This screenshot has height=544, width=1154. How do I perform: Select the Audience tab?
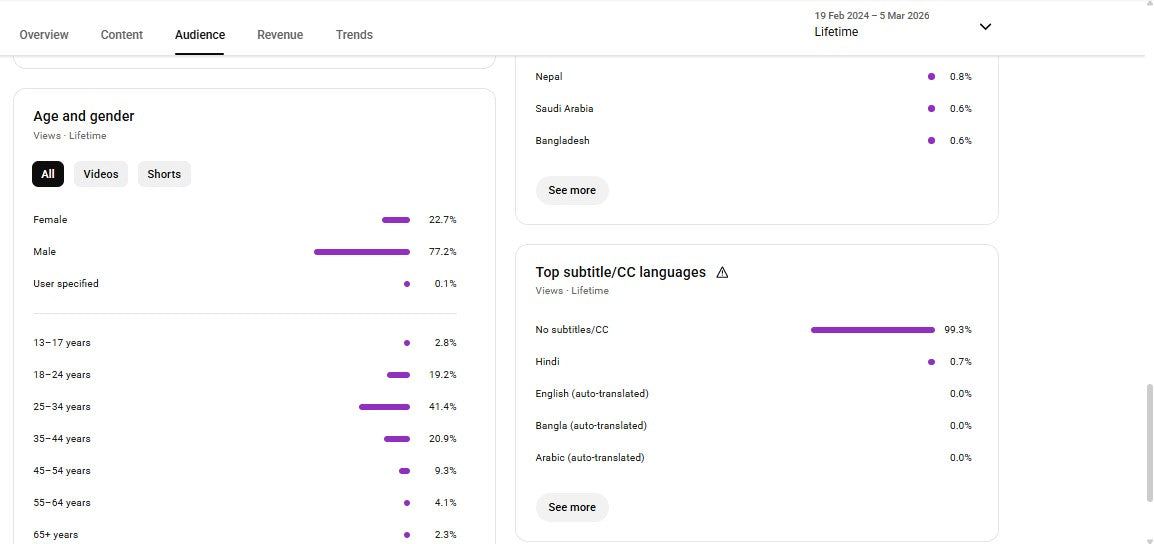pos(200,35)
